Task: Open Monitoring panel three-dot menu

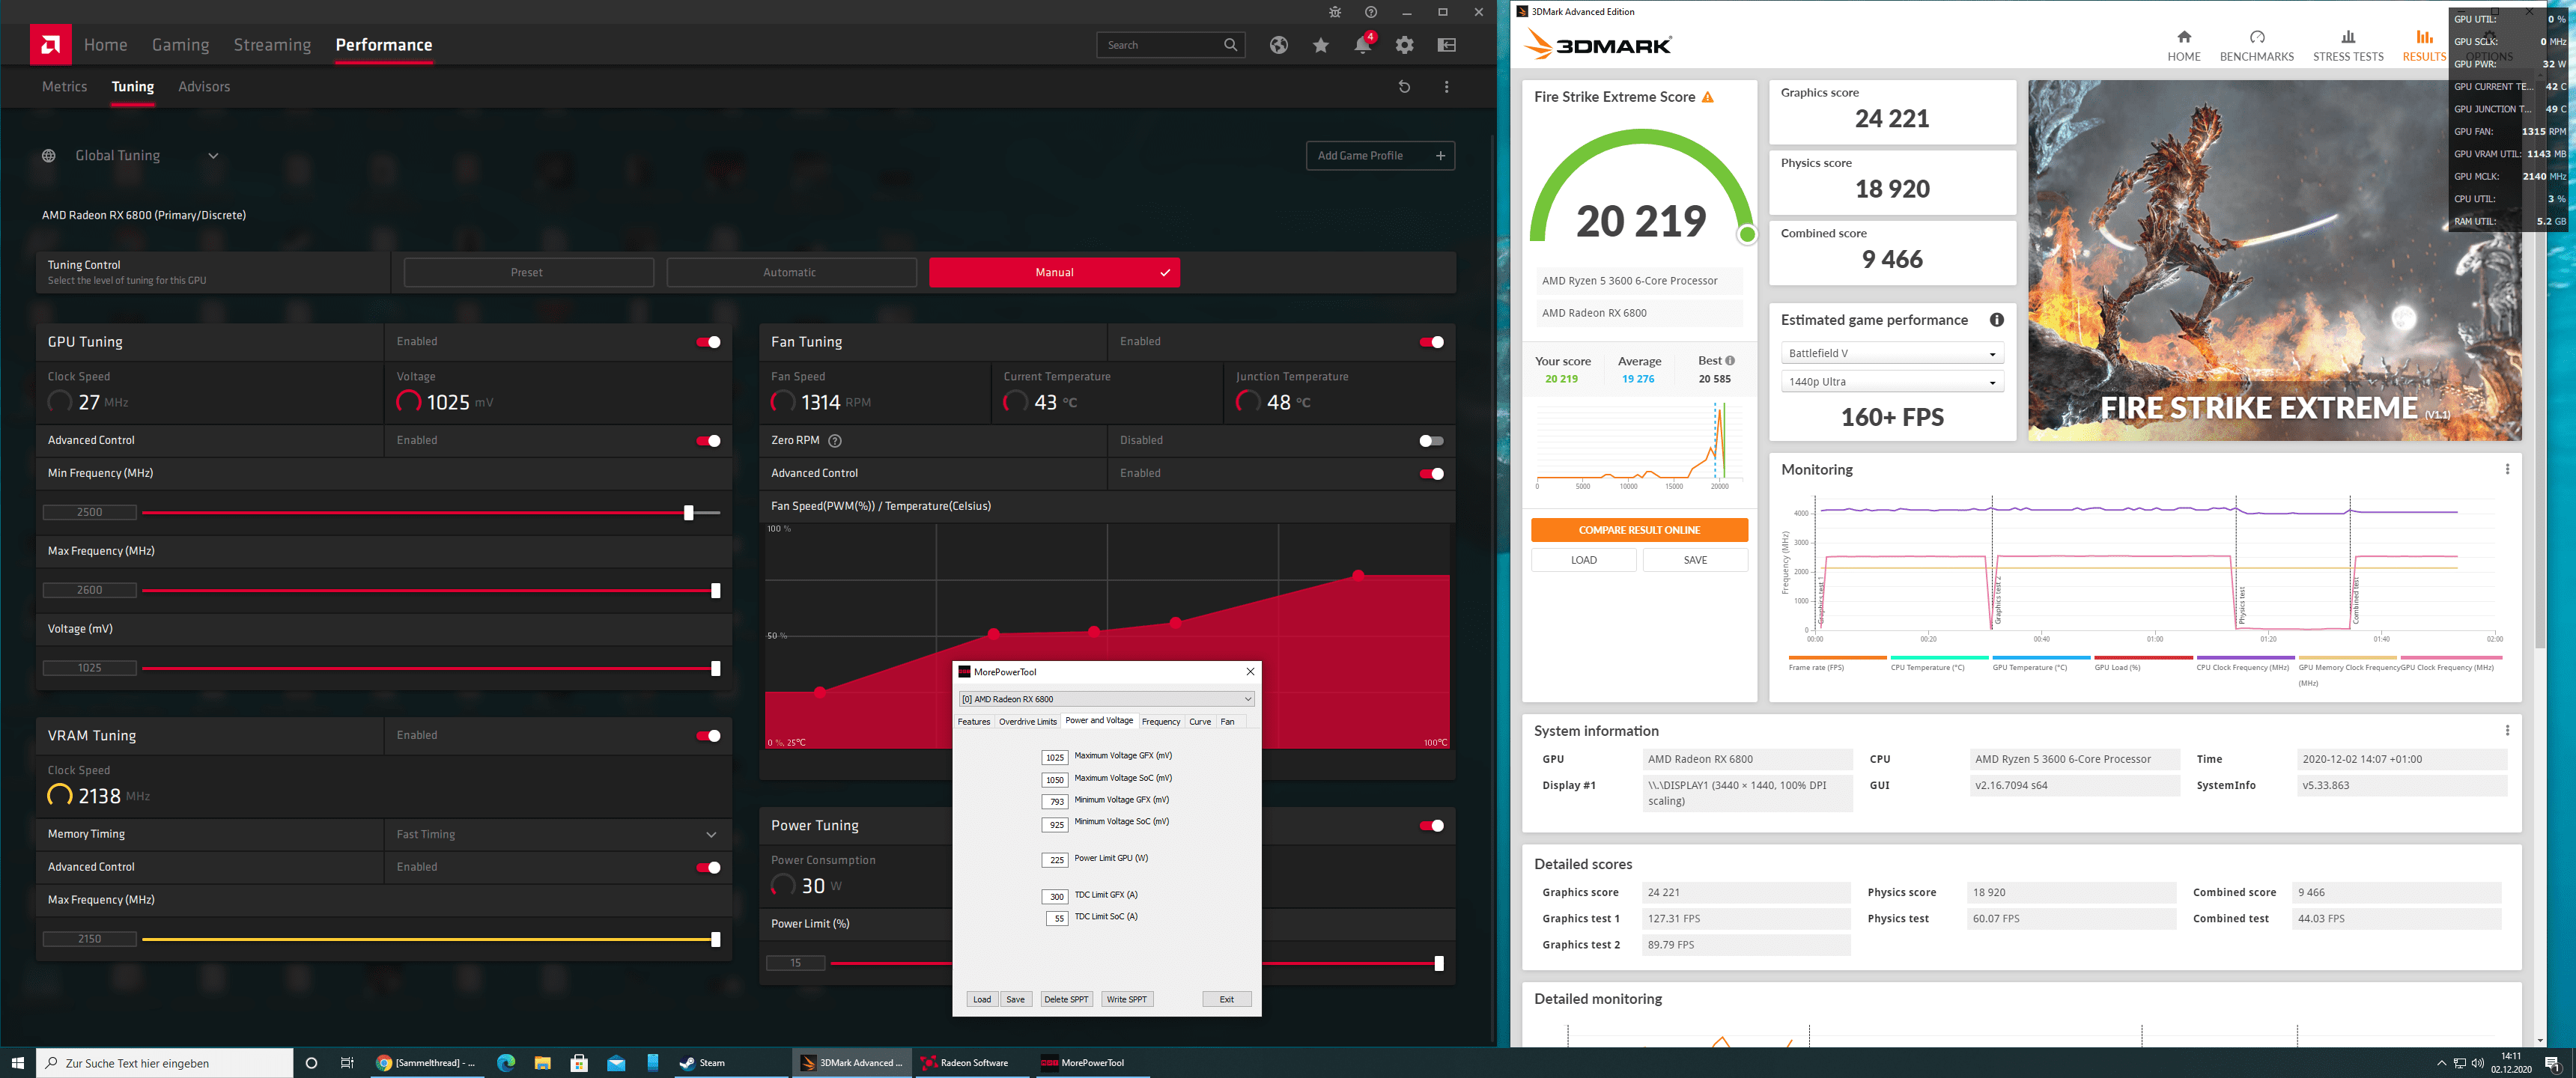Action: pos(2506,469)
